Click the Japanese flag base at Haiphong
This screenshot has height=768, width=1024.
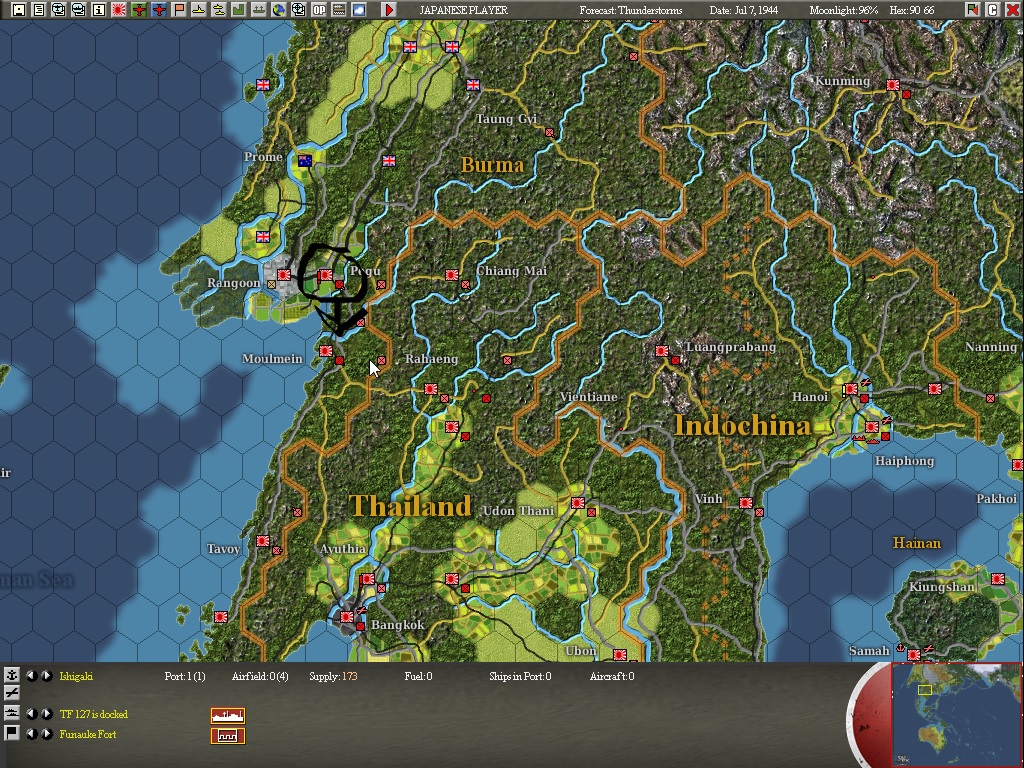coord(872,426)
